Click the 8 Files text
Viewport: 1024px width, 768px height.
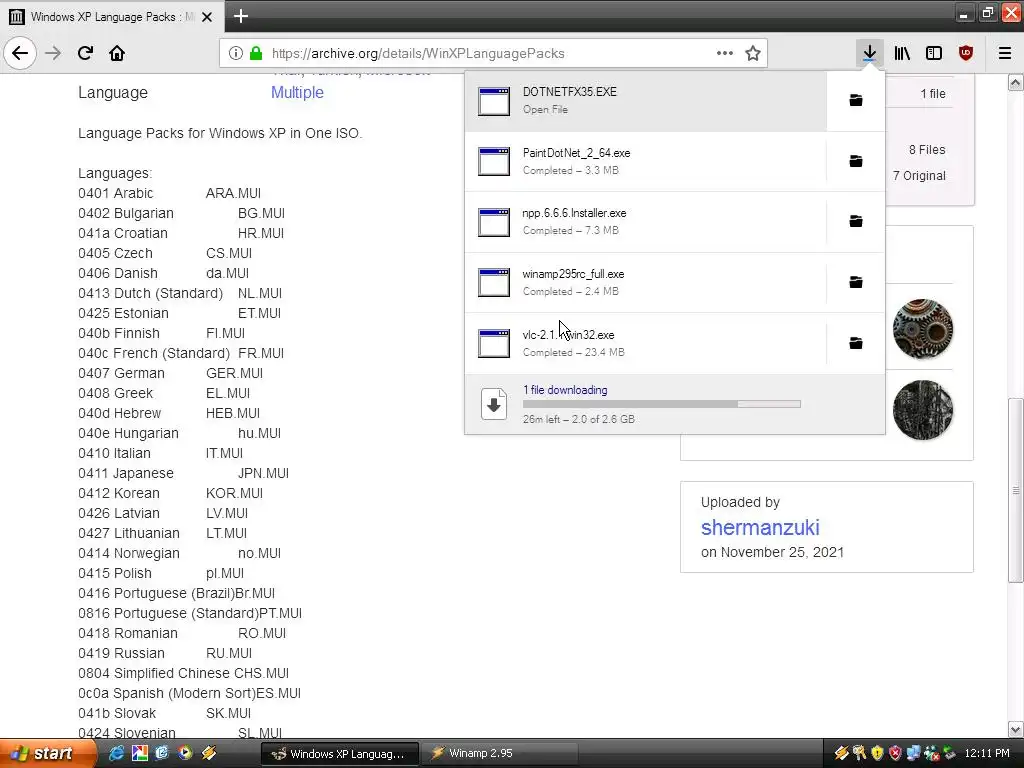927,150
